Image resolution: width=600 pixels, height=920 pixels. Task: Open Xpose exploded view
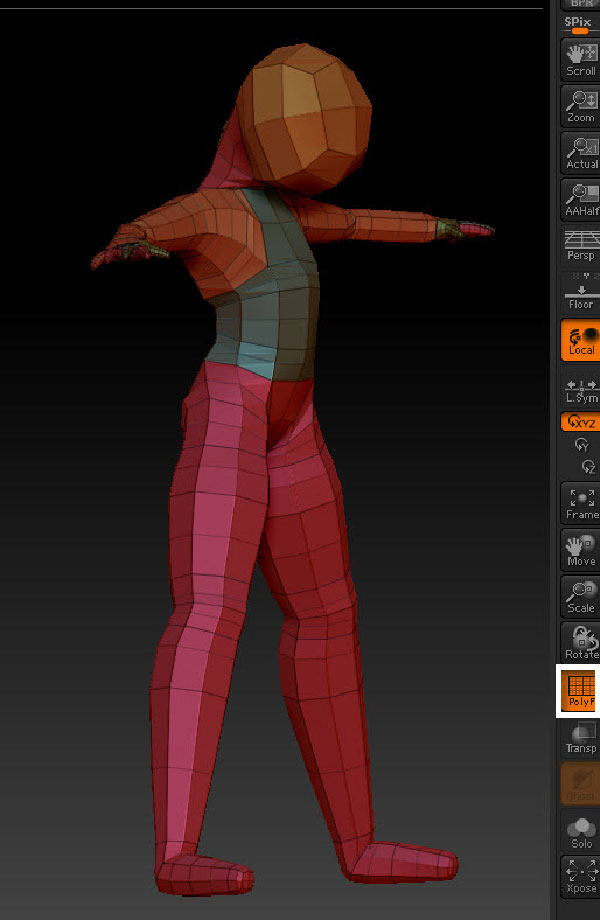coord(580,876)
